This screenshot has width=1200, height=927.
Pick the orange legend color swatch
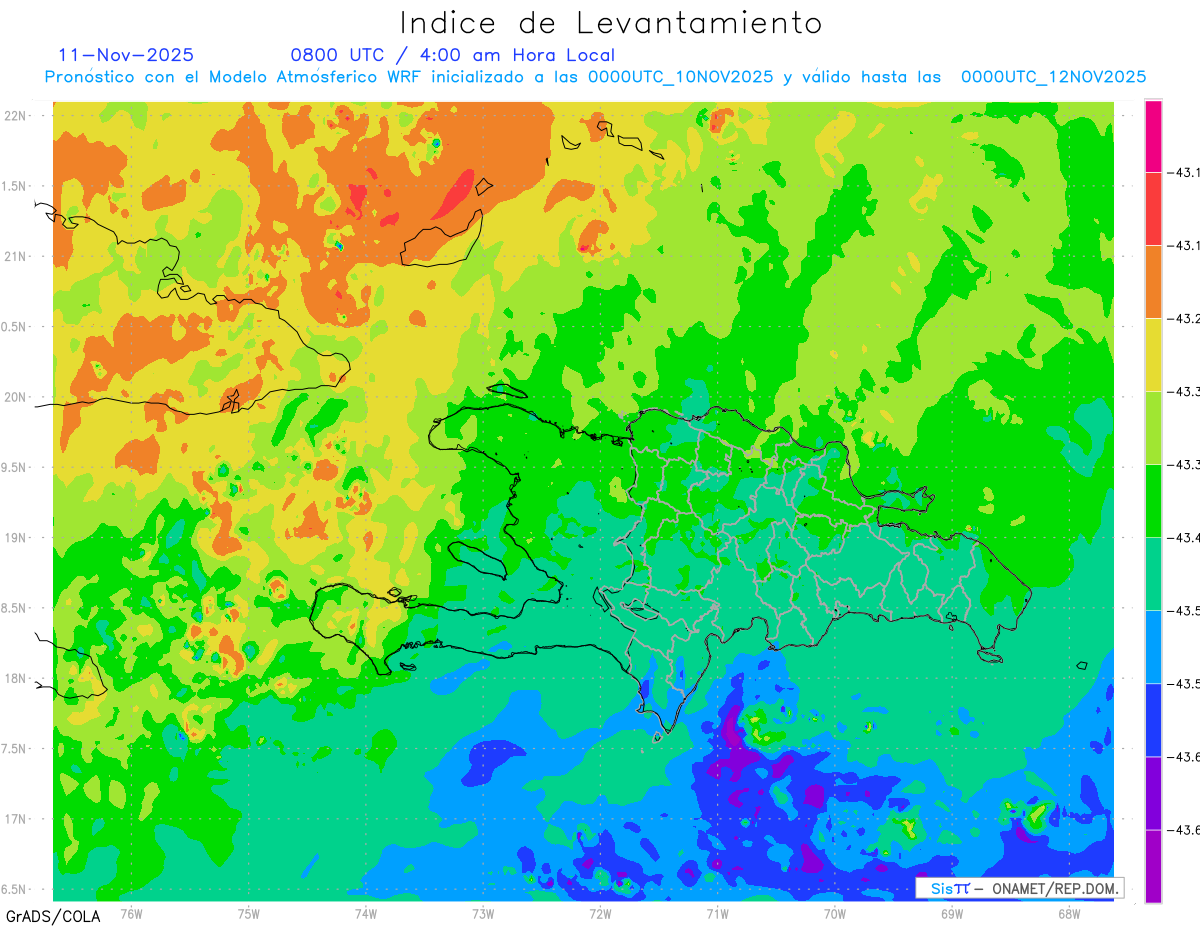pyautogui.click(x=1153, y=282)
